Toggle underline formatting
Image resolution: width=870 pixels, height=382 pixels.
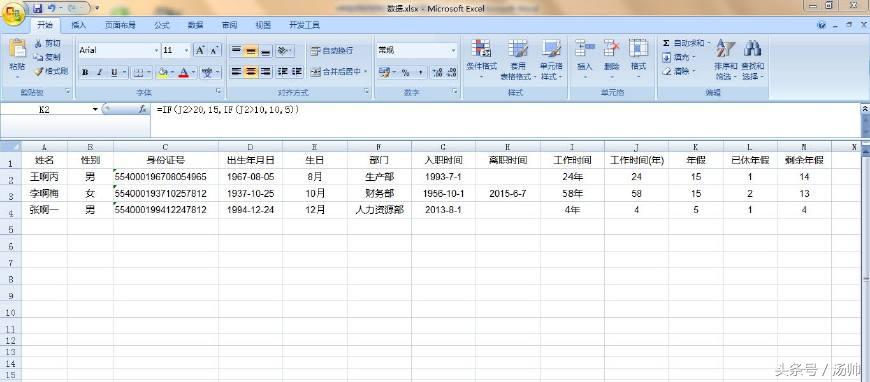coord(114,72)
